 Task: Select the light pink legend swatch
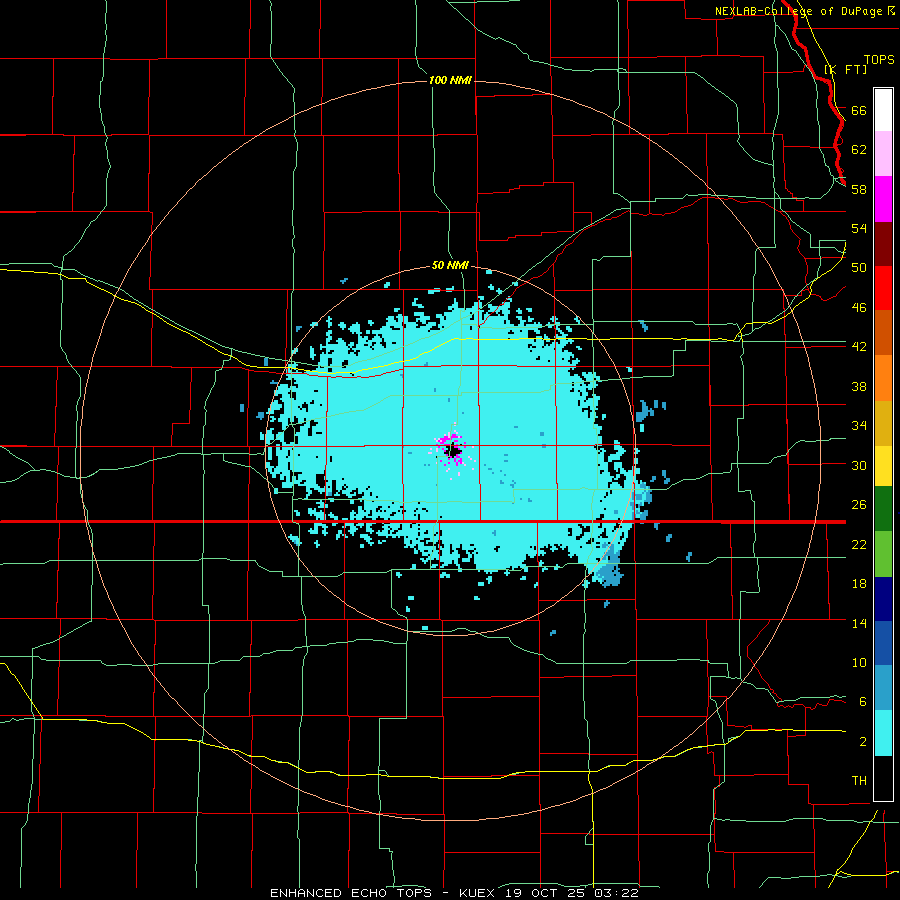click(883, 154)
